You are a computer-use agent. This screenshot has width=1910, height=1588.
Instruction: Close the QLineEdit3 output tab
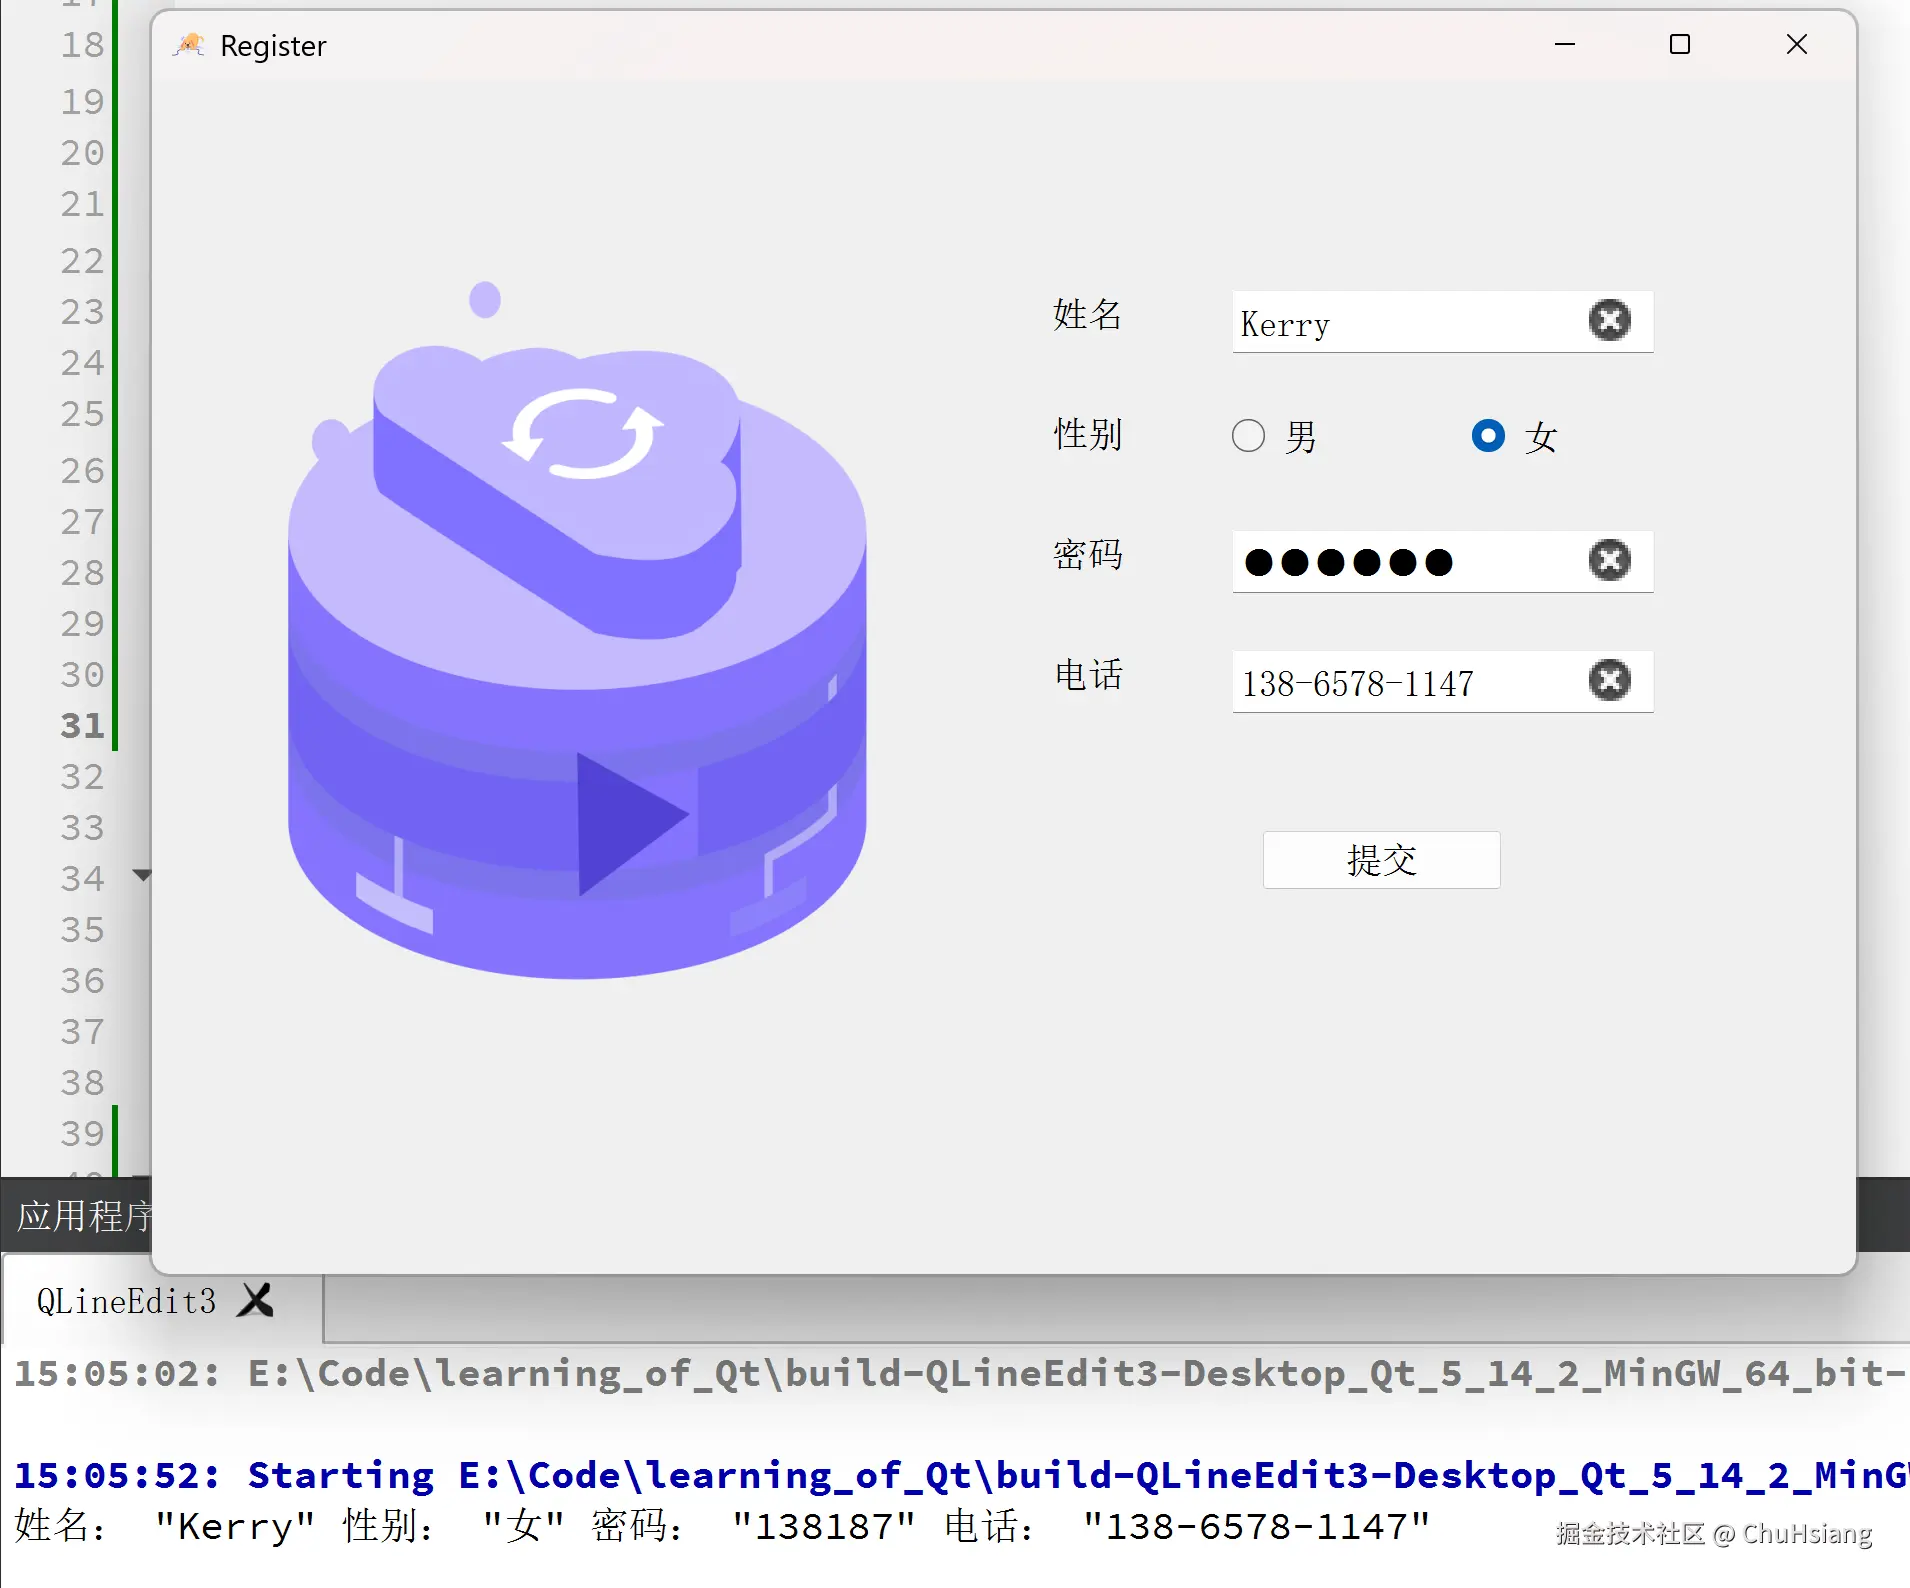tap(256, 1300)
